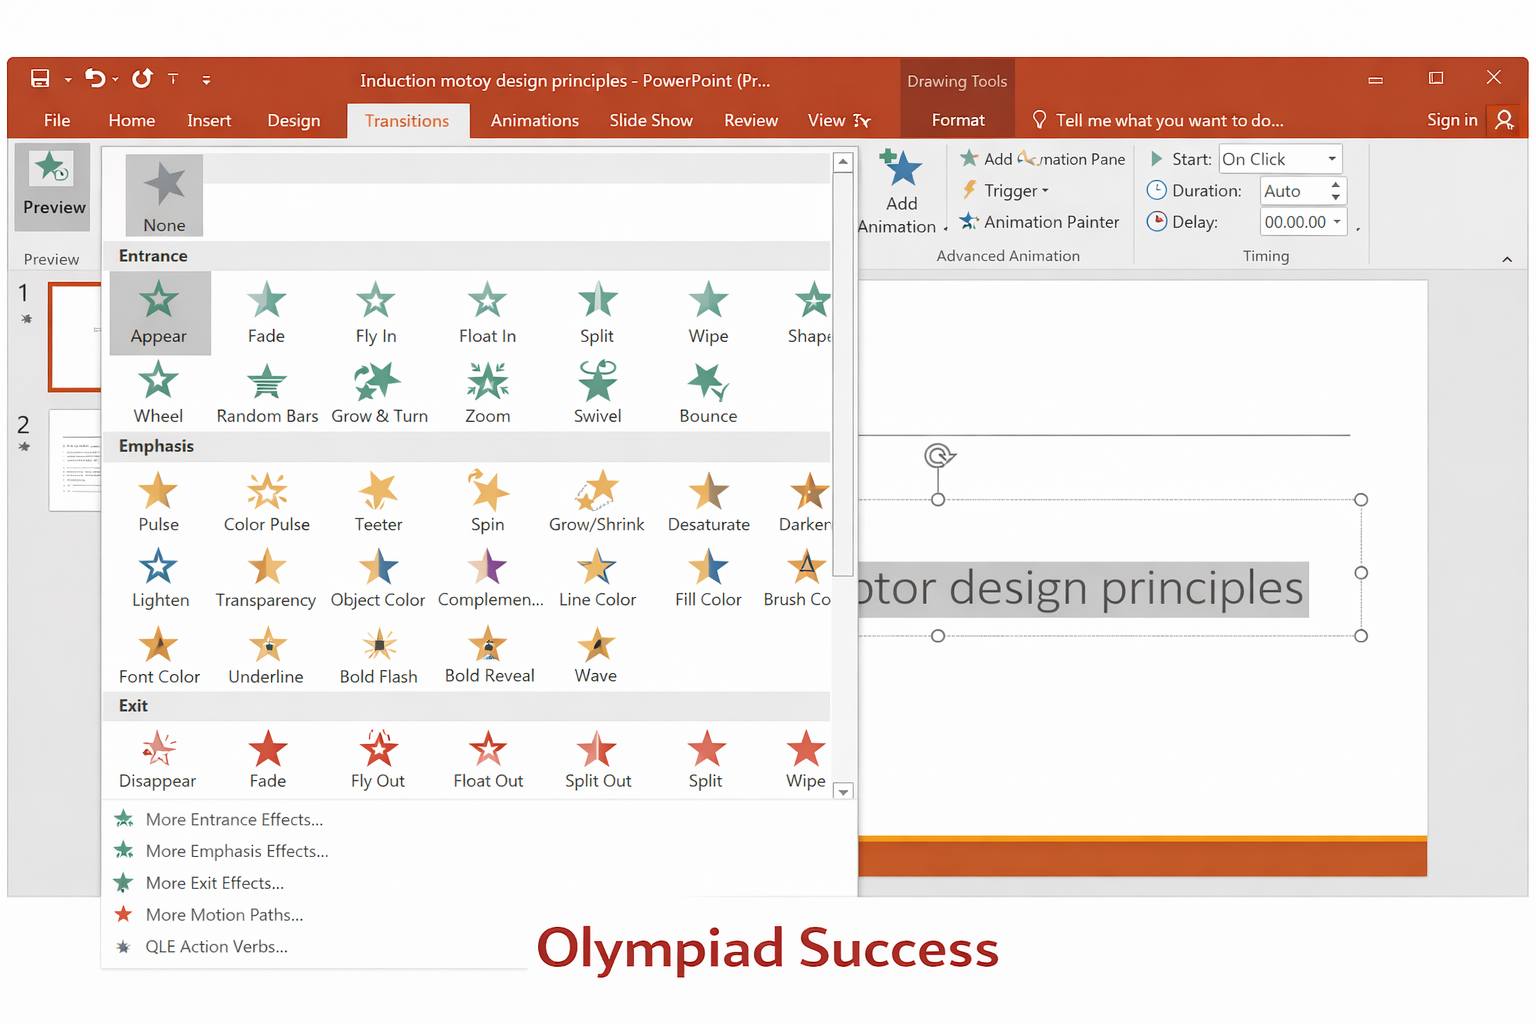Choose the Wave emphasis animation
The height and width of the screenshot is (1024, 1536).
[x=595, y=655]
